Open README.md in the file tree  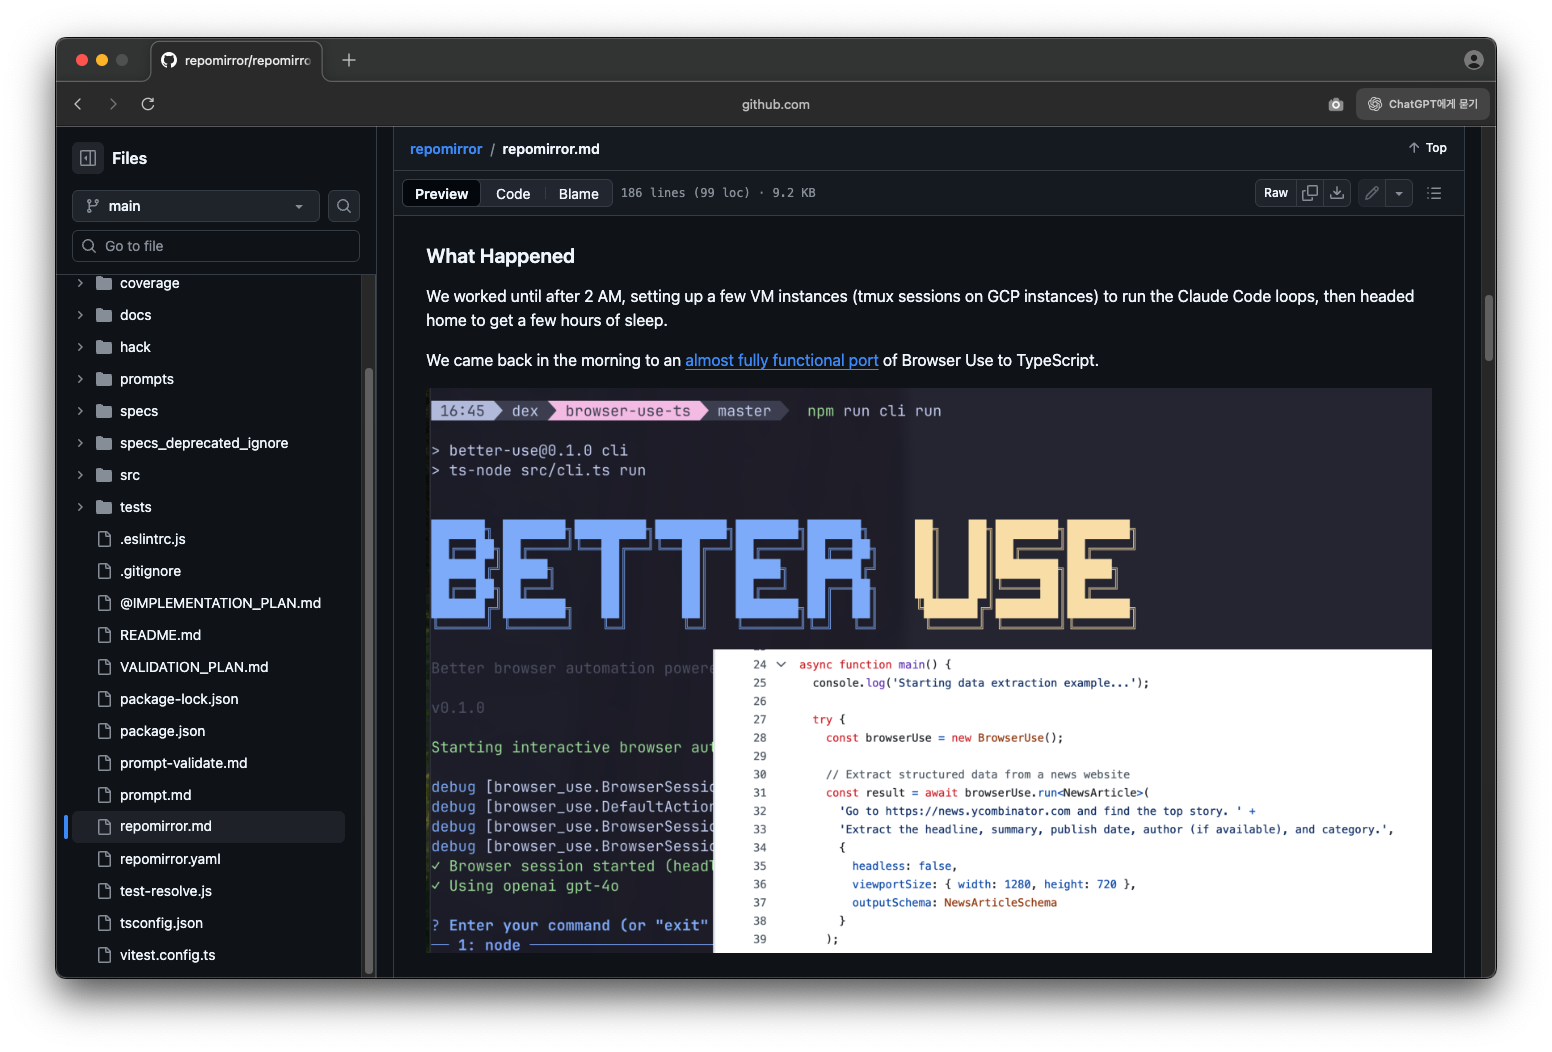160,635
